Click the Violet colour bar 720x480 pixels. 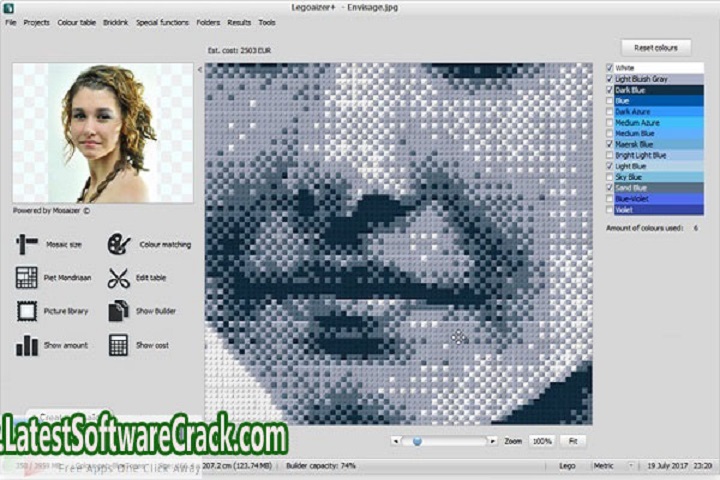point(659,210)
